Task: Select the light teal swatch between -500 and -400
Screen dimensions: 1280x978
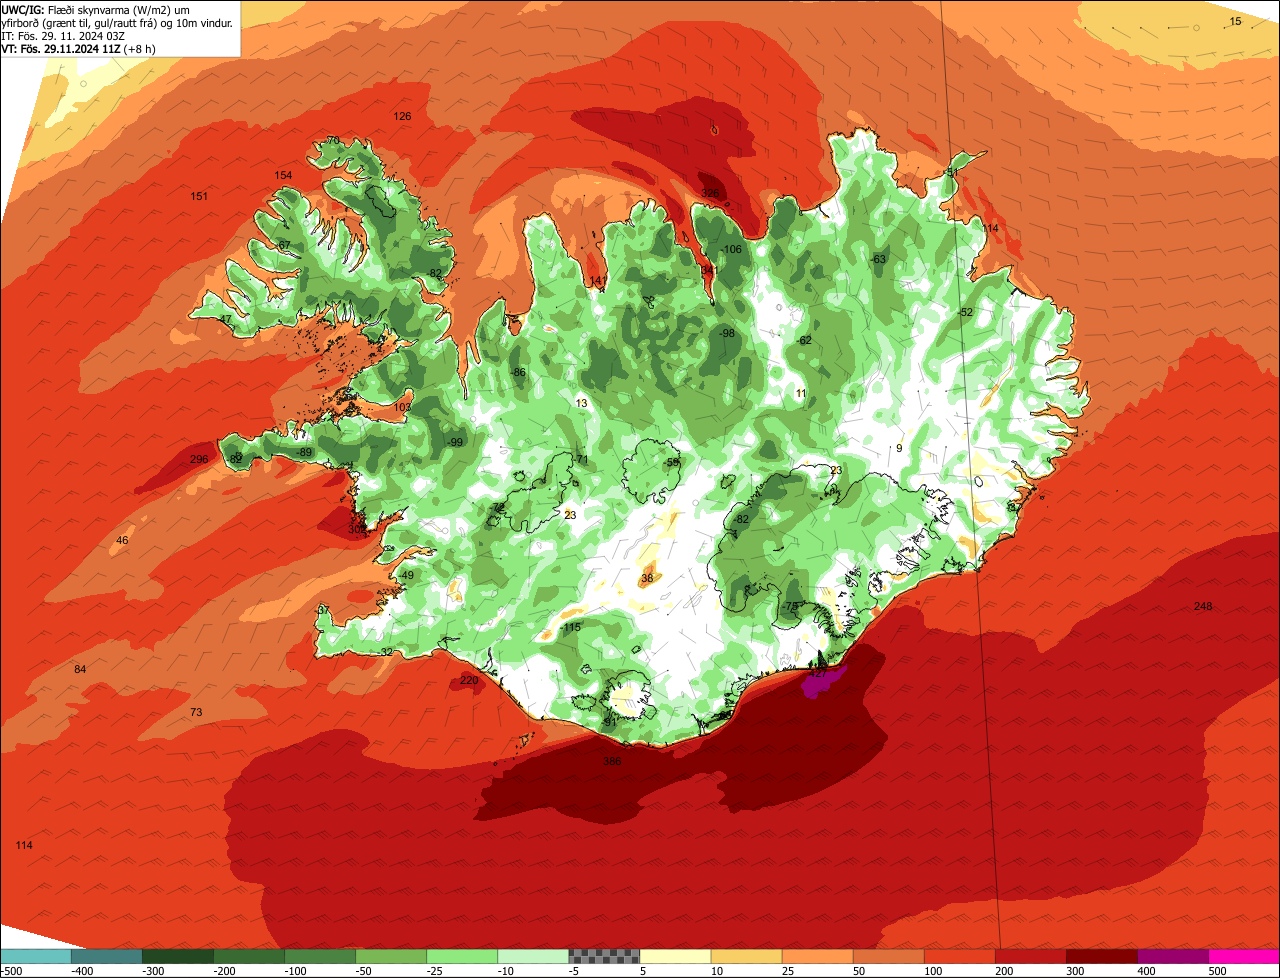Action: click(x=35, y=955)
